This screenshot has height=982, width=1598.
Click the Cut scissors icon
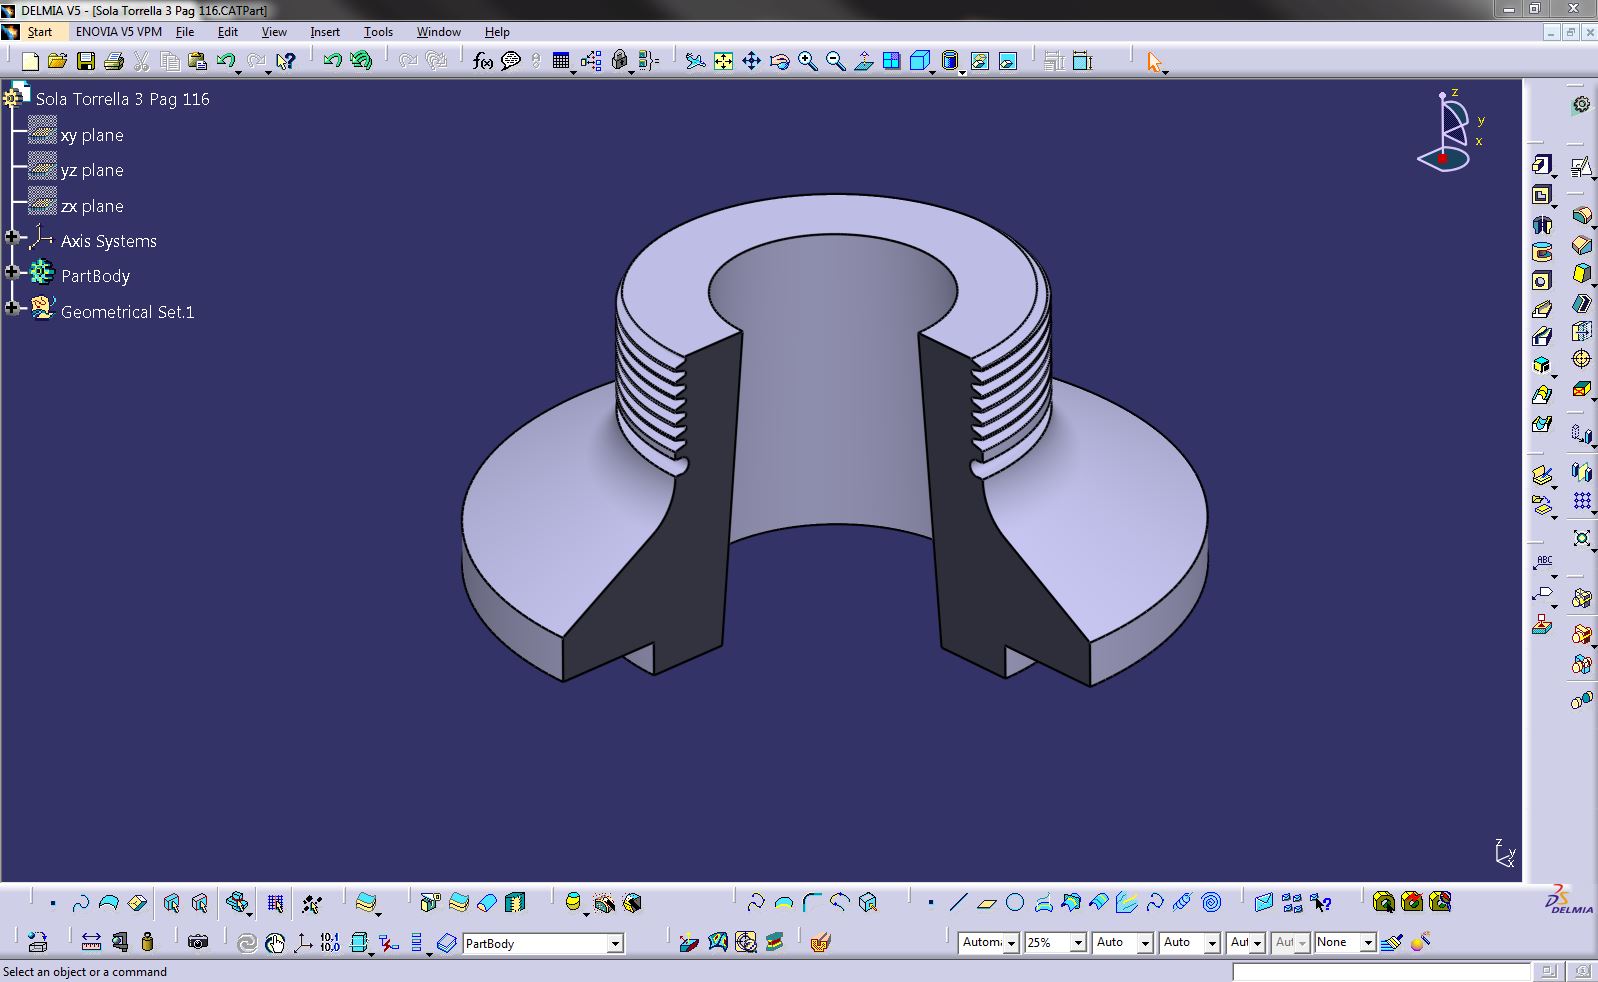pyautogui.click(x=141, y=61)
